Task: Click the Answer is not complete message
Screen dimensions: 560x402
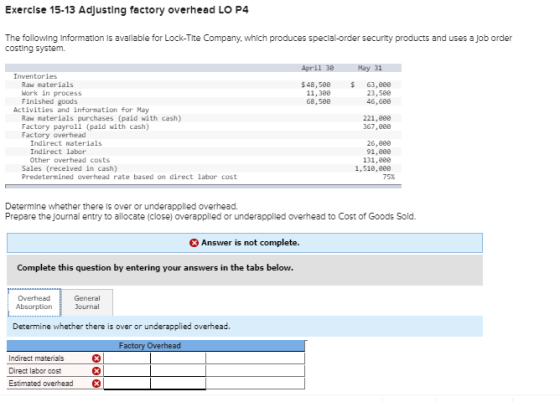Action: coord(250,243)
